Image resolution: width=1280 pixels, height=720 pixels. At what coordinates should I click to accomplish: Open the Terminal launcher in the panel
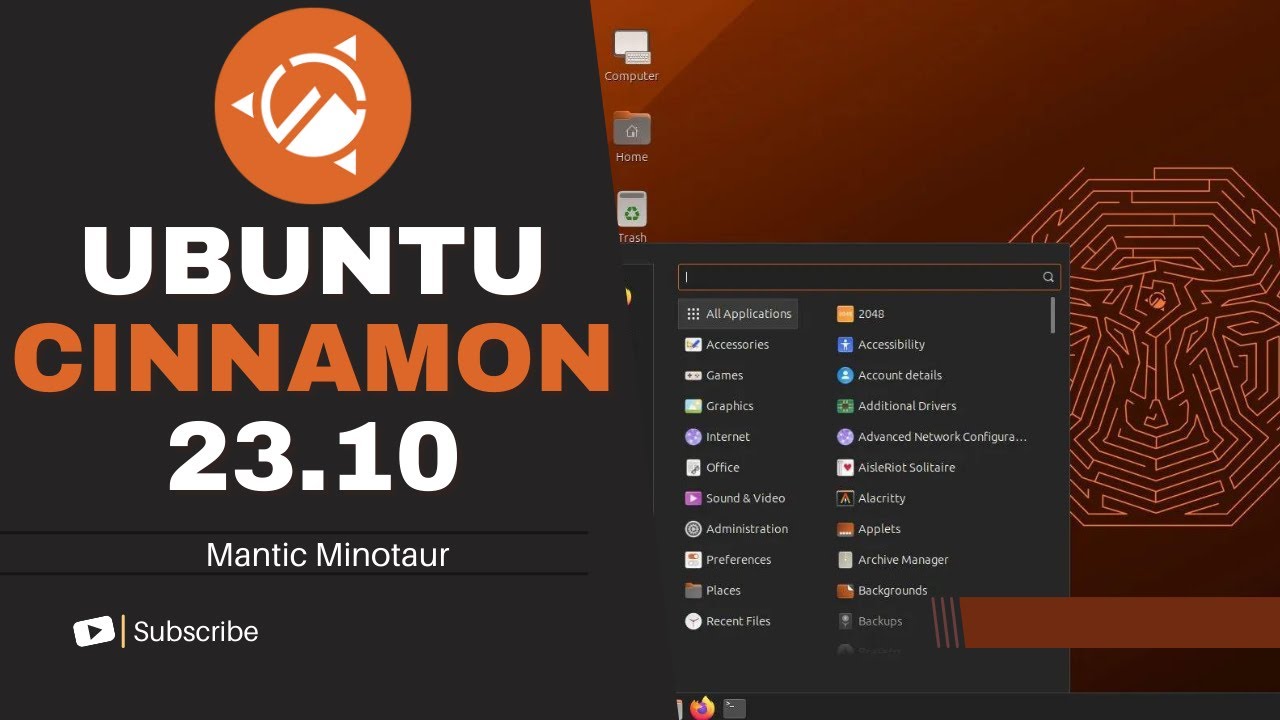735,707
